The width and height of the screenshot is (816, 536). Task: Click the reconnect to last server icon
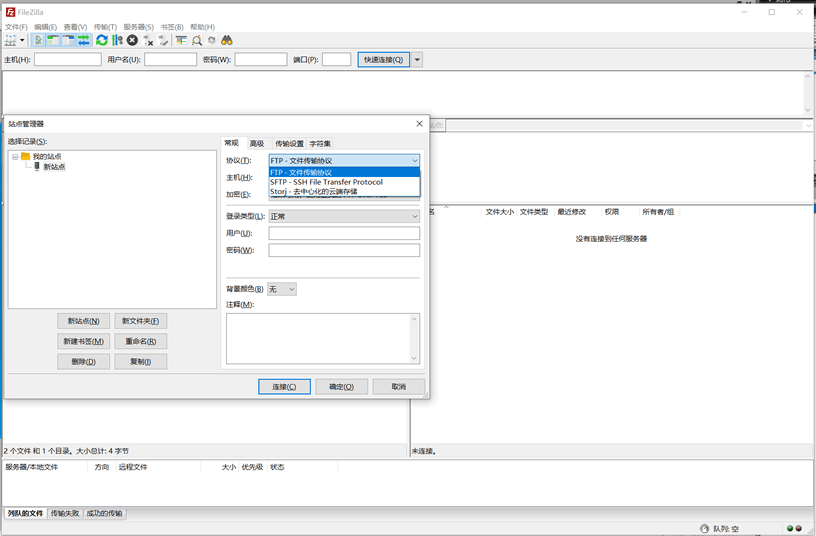tap(163, 40)
